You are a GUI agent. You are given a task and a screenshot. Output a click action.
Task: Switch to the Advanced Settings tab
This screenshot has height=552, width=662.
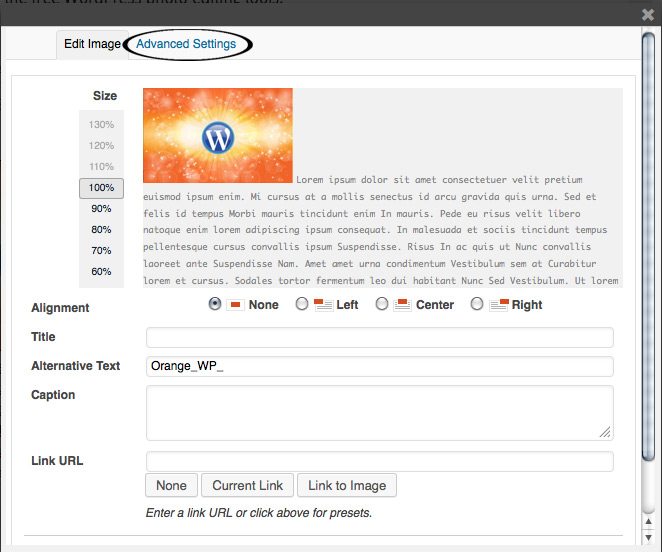point(186,44)
